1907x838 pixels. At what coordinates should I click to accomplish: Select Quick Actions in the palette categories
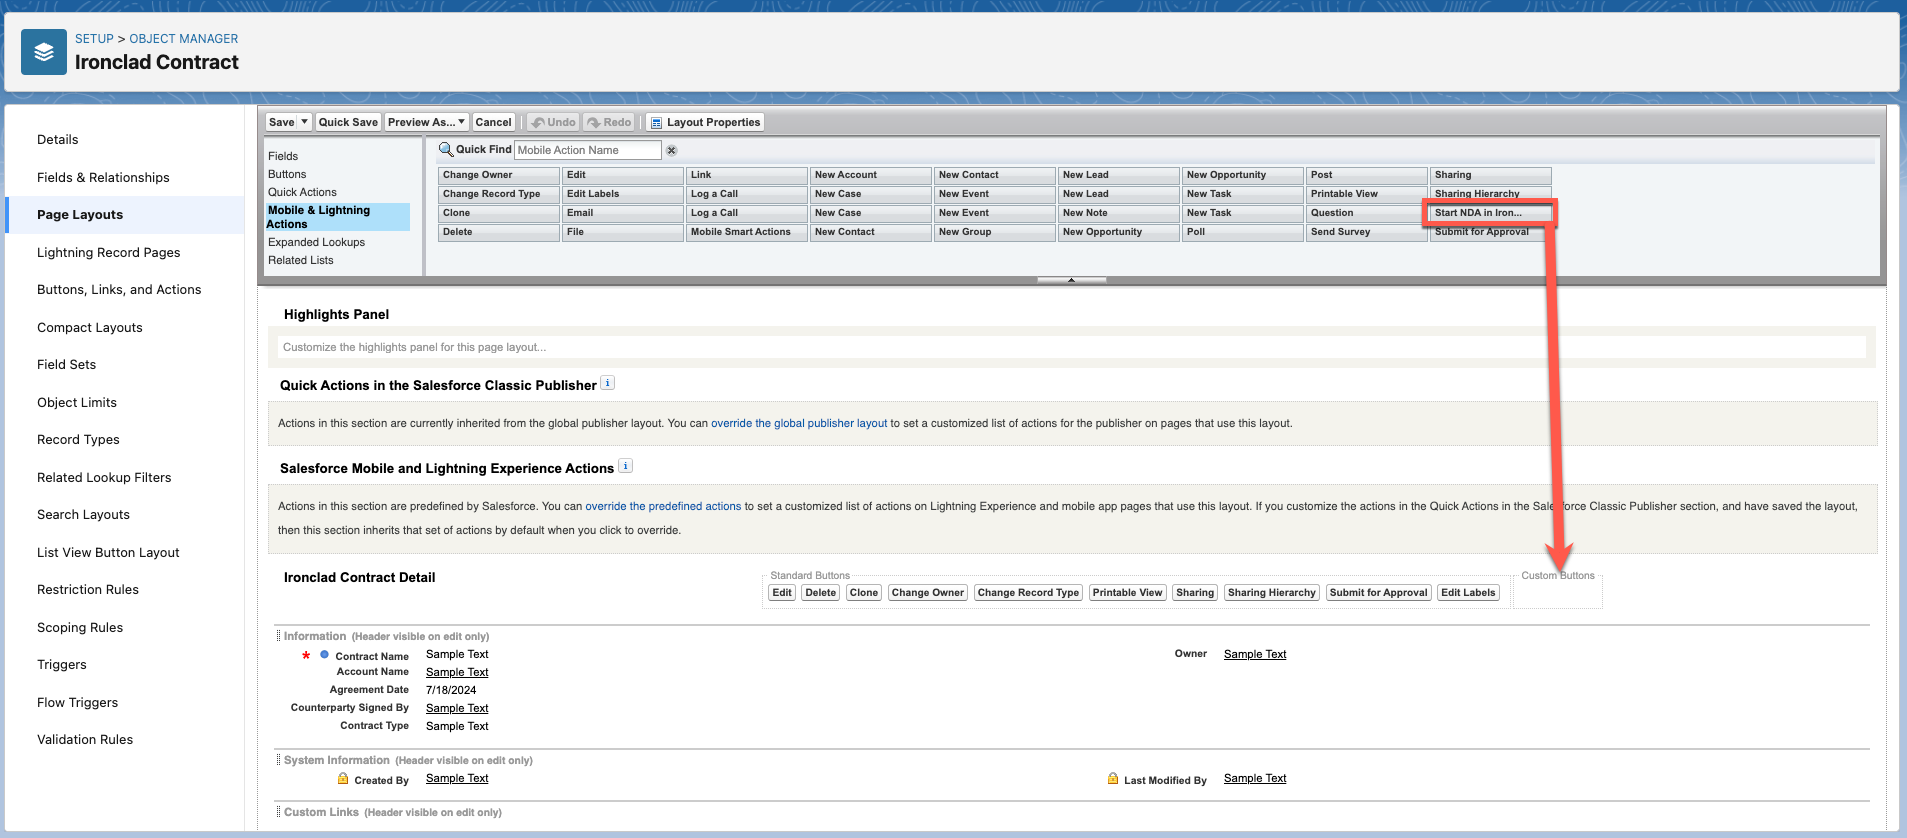pos(302,192)
